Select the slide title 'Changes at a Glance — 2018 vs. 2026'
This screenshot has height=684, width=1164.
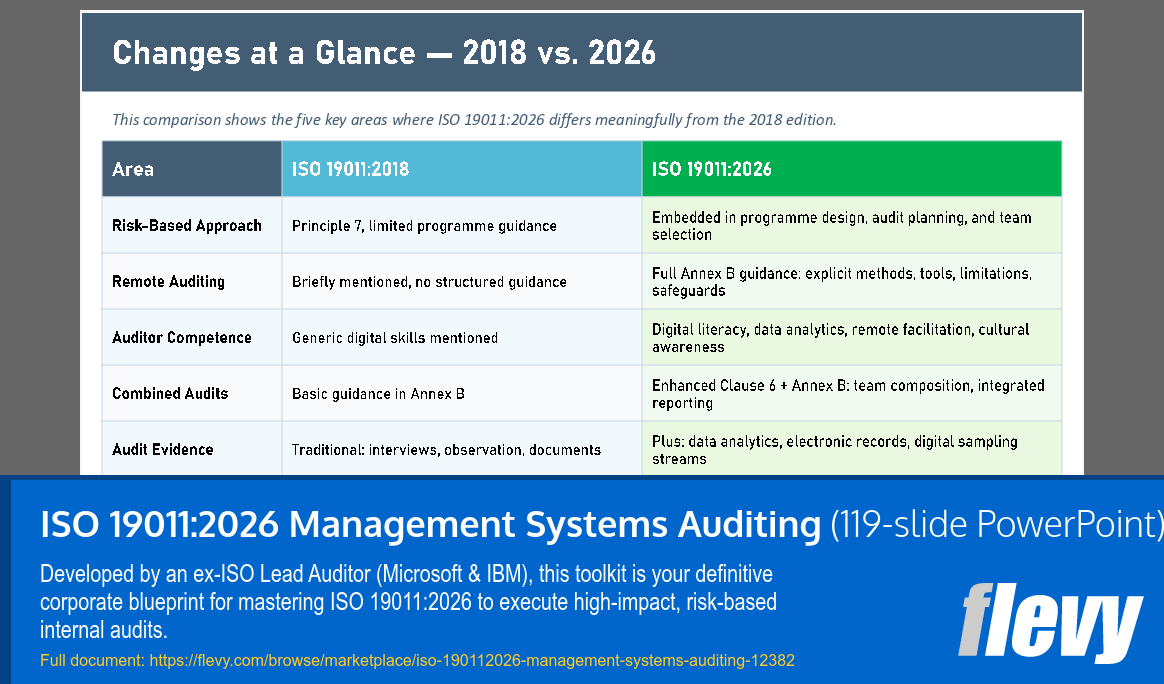tap(384, 53)
